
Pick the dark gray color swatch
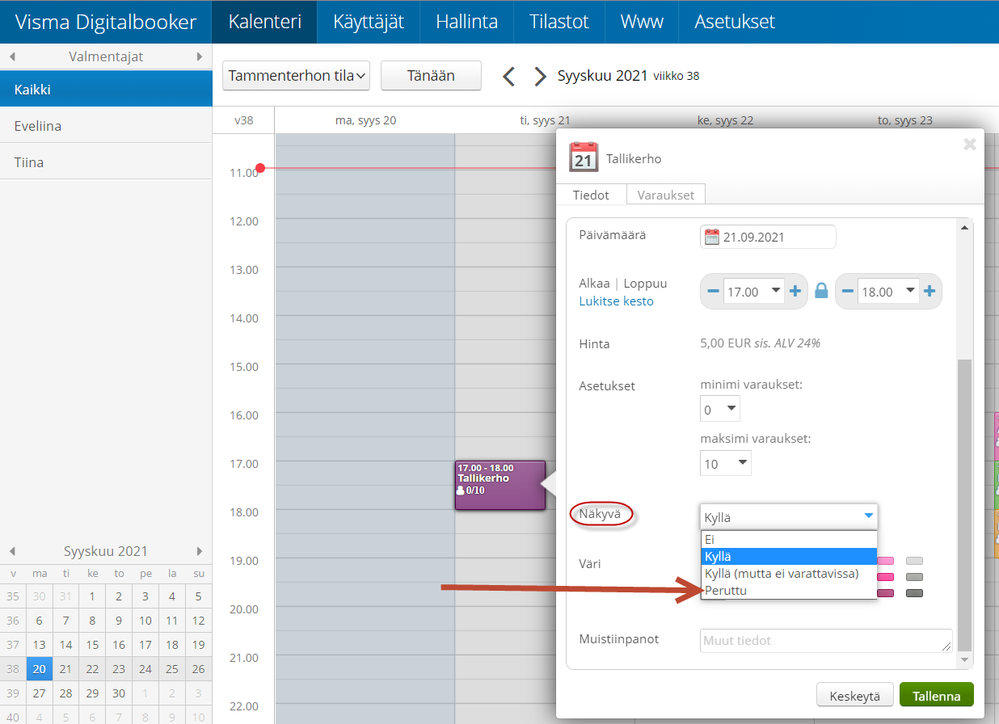coord(914,593)
